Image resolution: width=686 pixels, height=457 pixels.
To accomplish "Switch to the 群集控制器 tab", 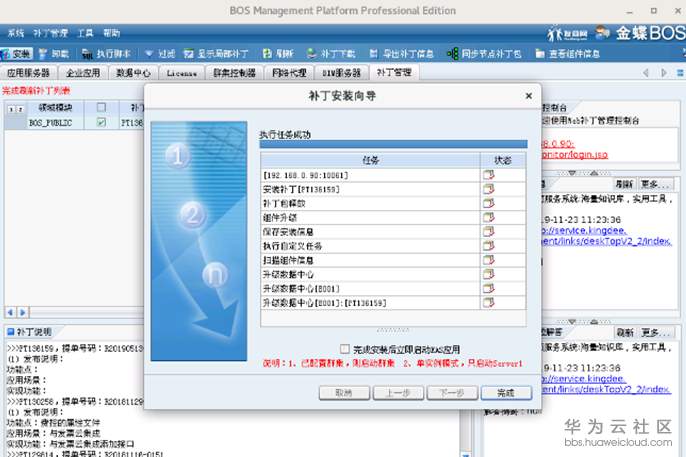I will tap(234, 73).
